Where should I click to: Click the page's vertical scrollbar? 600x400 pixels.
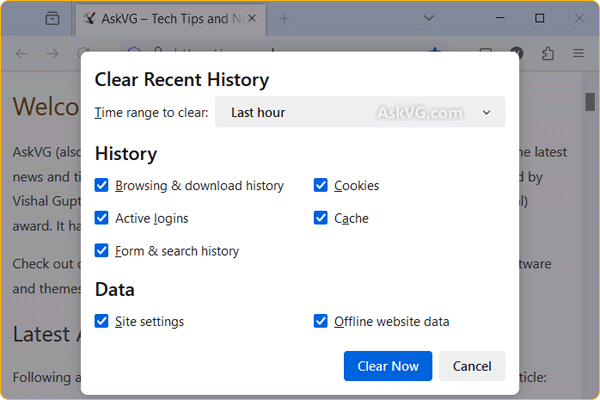(590, 102)
